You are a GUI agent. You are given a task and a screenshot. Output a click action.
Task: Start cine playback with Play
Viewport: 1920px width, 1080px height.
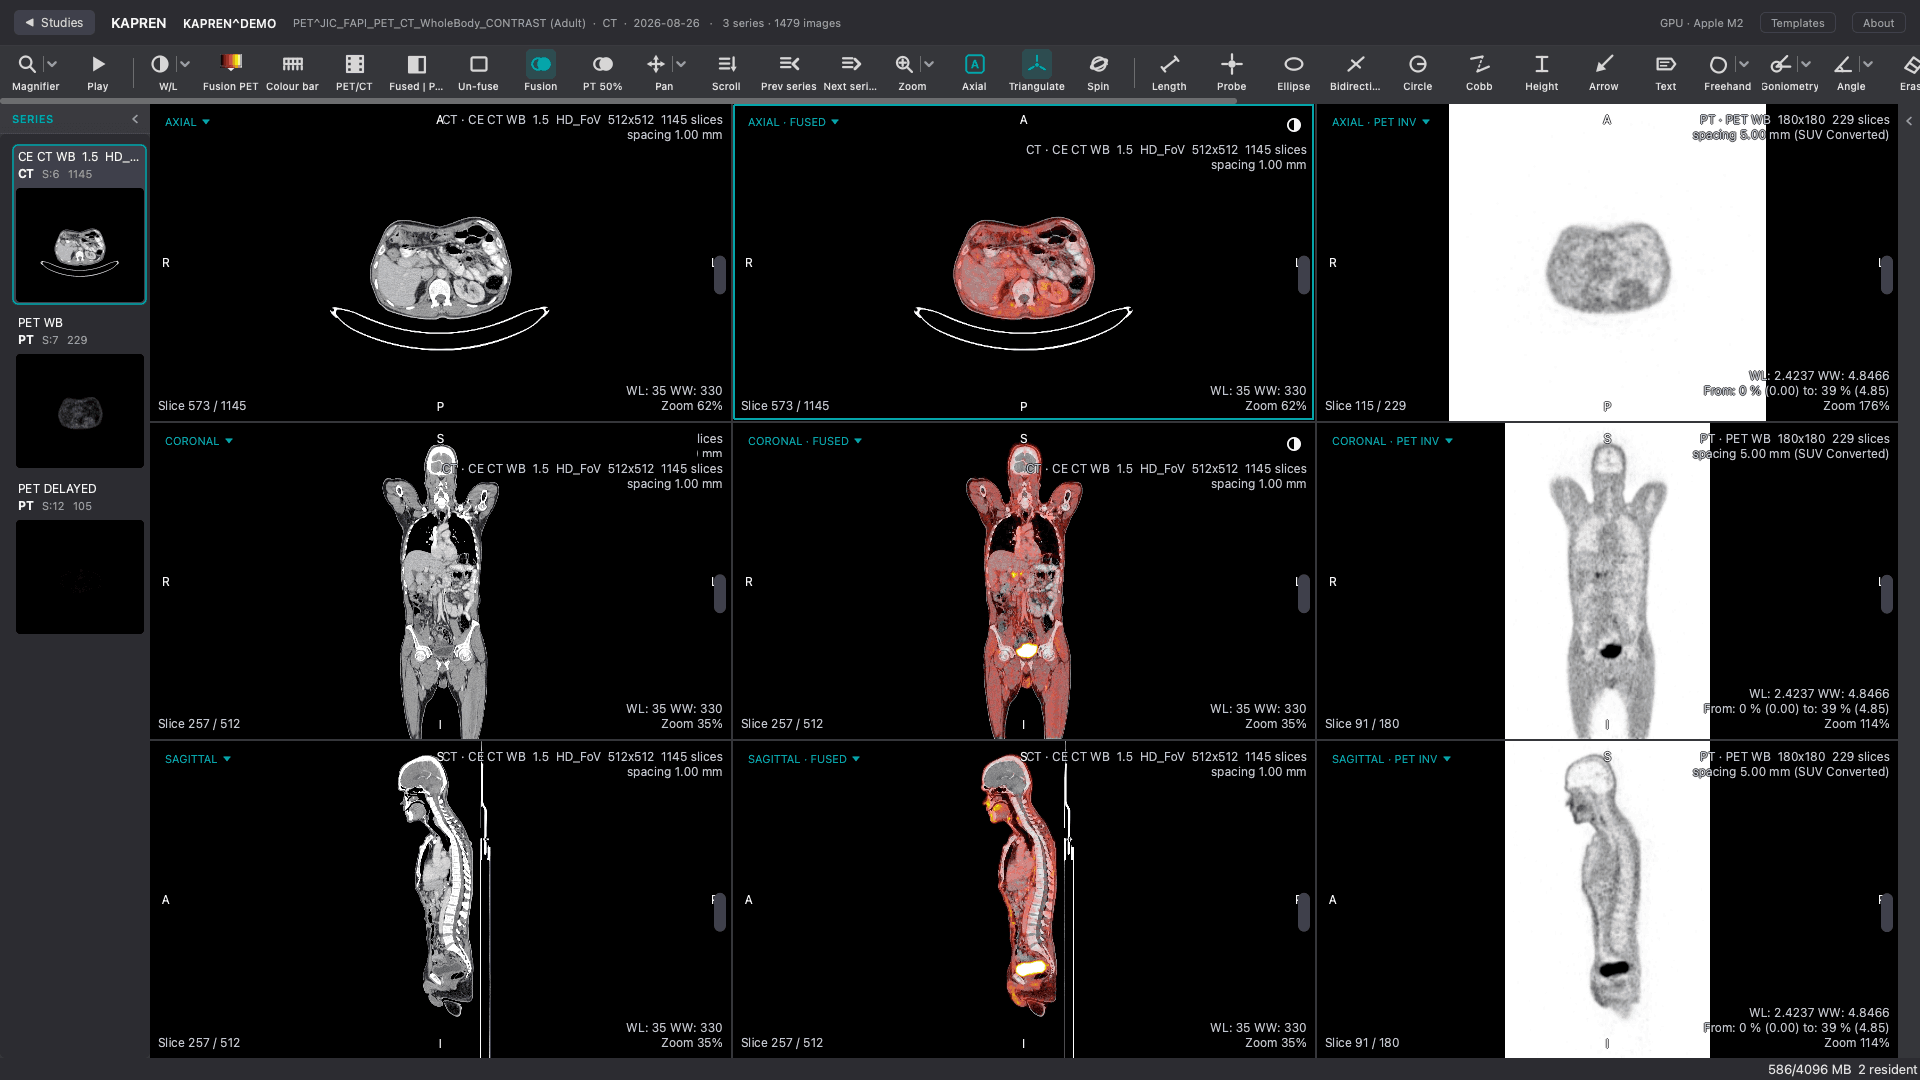coord(98,72)
